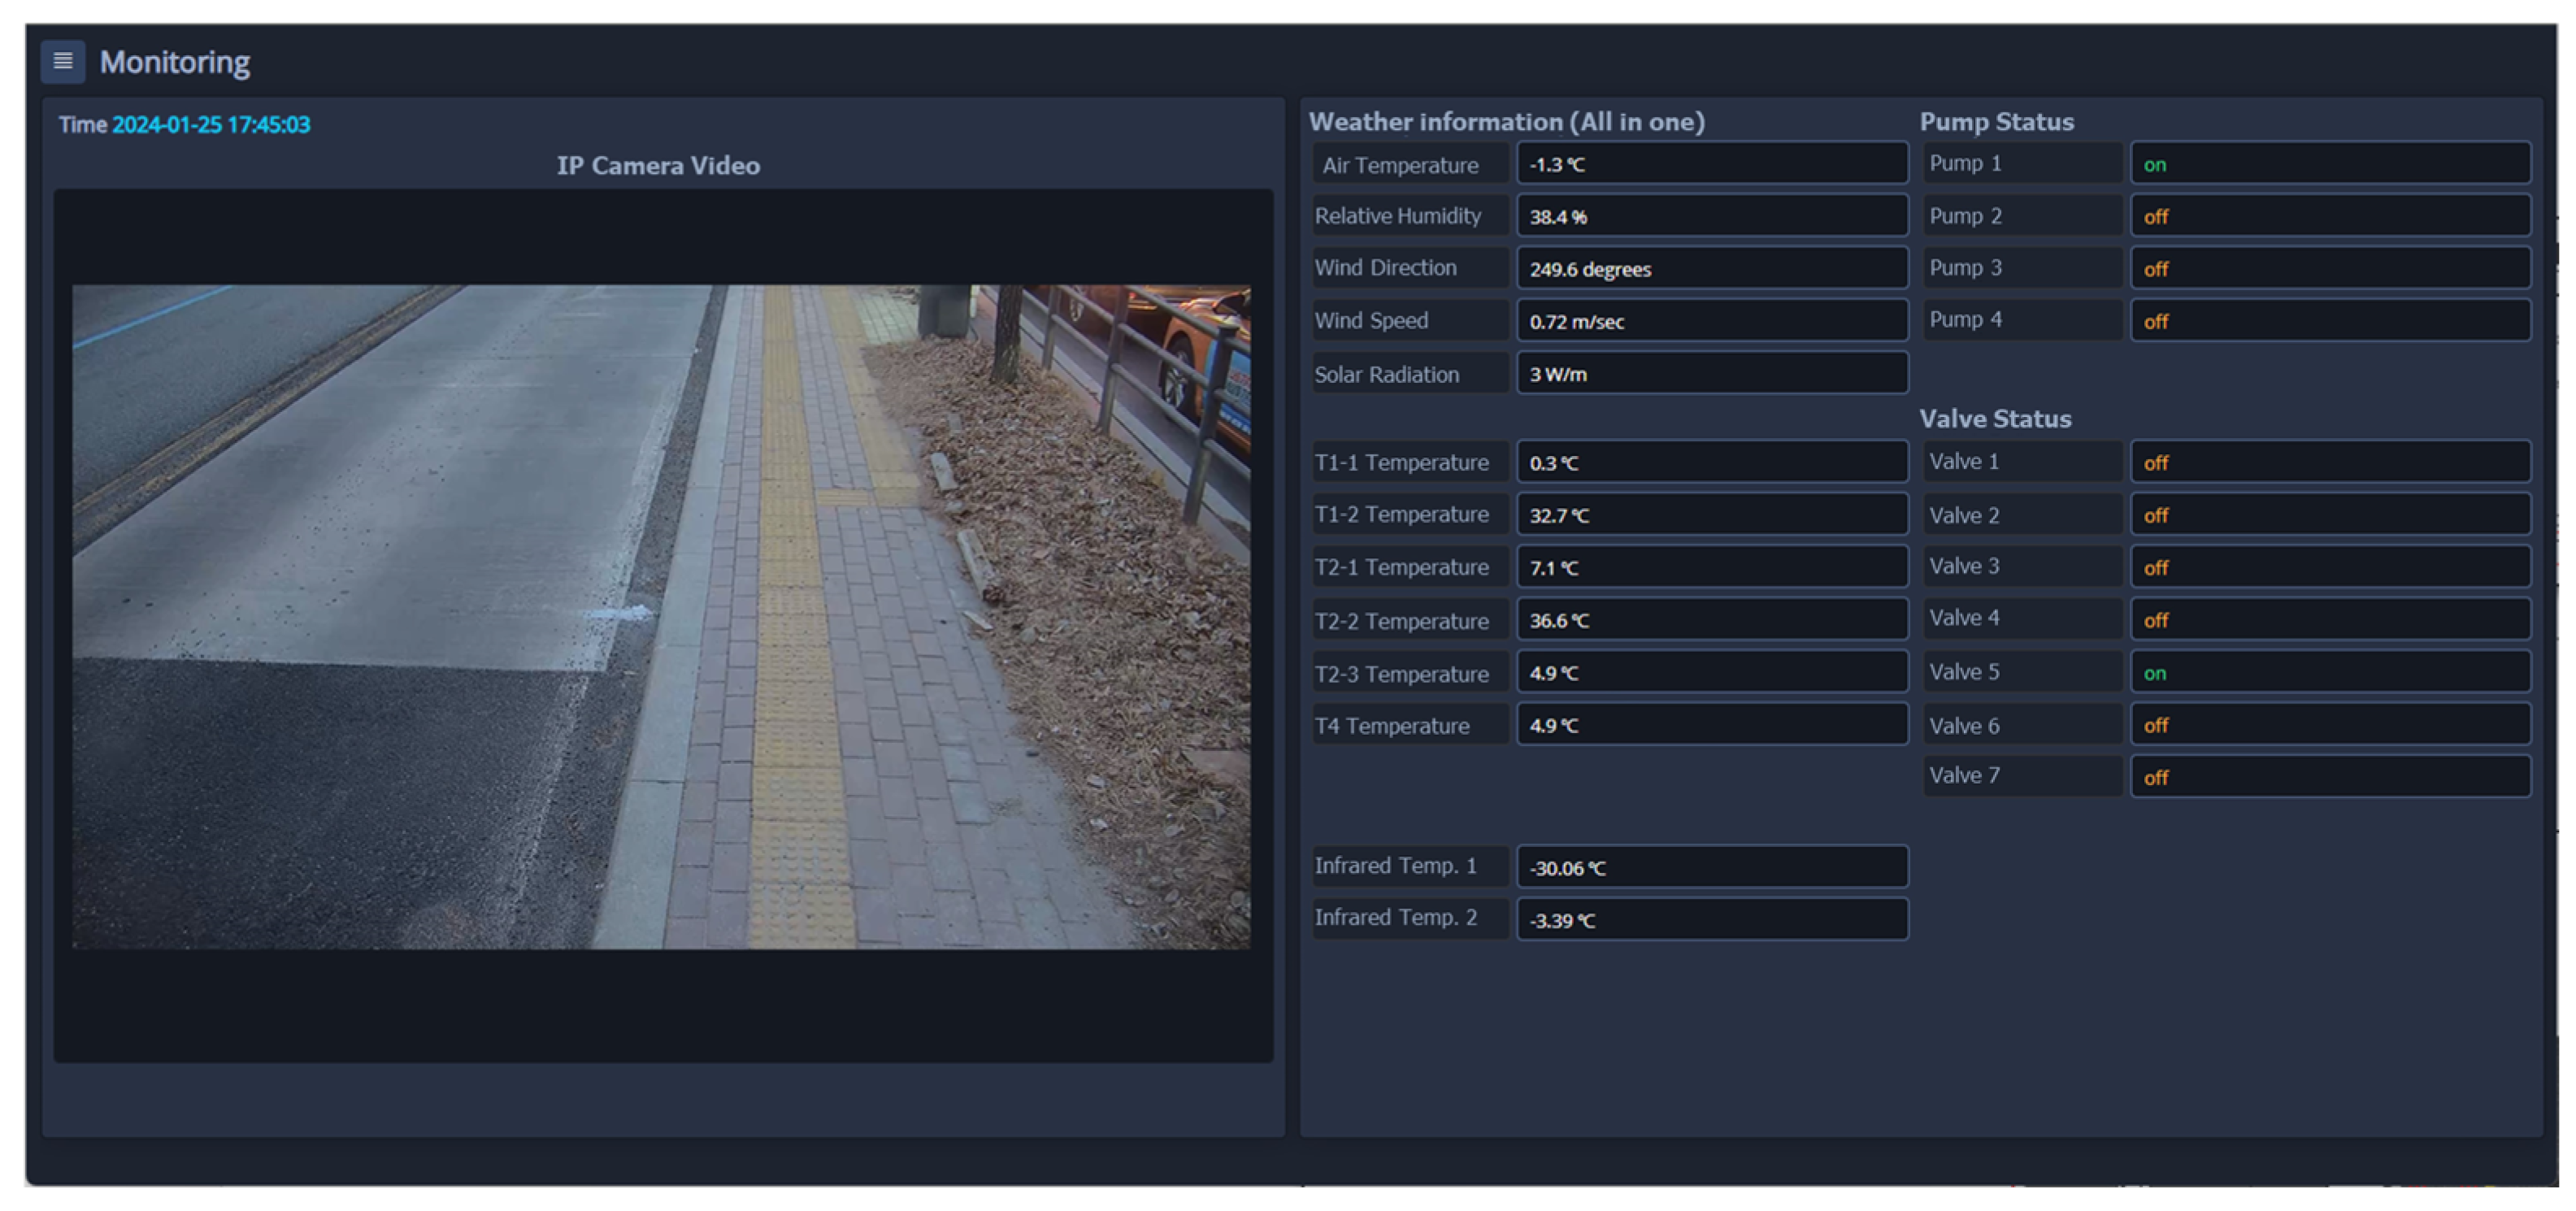2576x1211 pixels.
Task: Select the Solar Radiation value field
Action: point(1711,374)
